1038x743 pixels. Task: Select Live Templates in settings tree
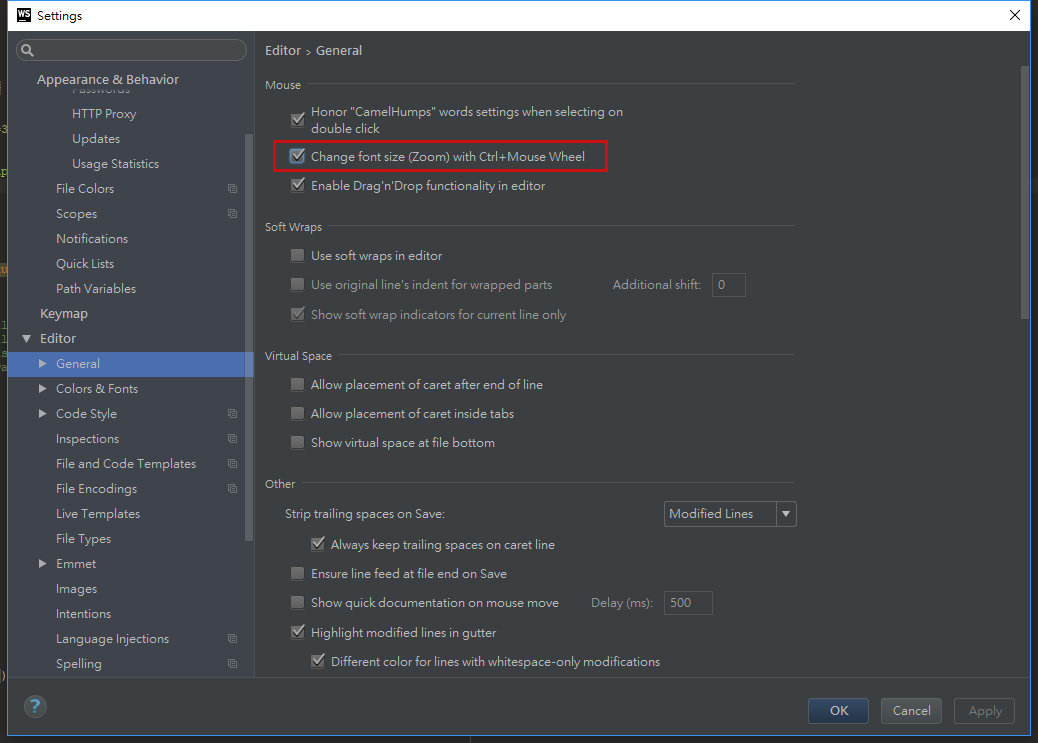(x=98, y=514)
